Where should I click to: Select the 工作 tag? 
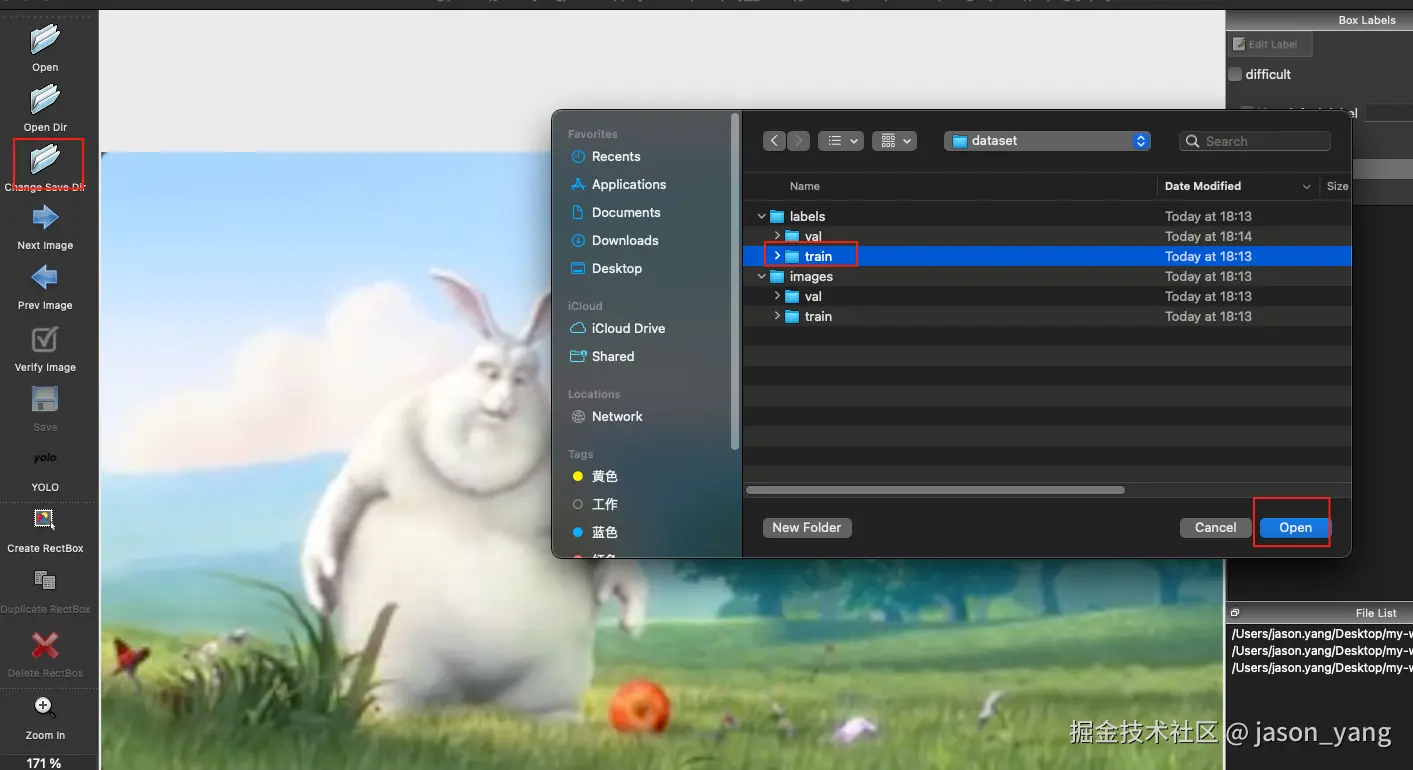click(604, 505)
